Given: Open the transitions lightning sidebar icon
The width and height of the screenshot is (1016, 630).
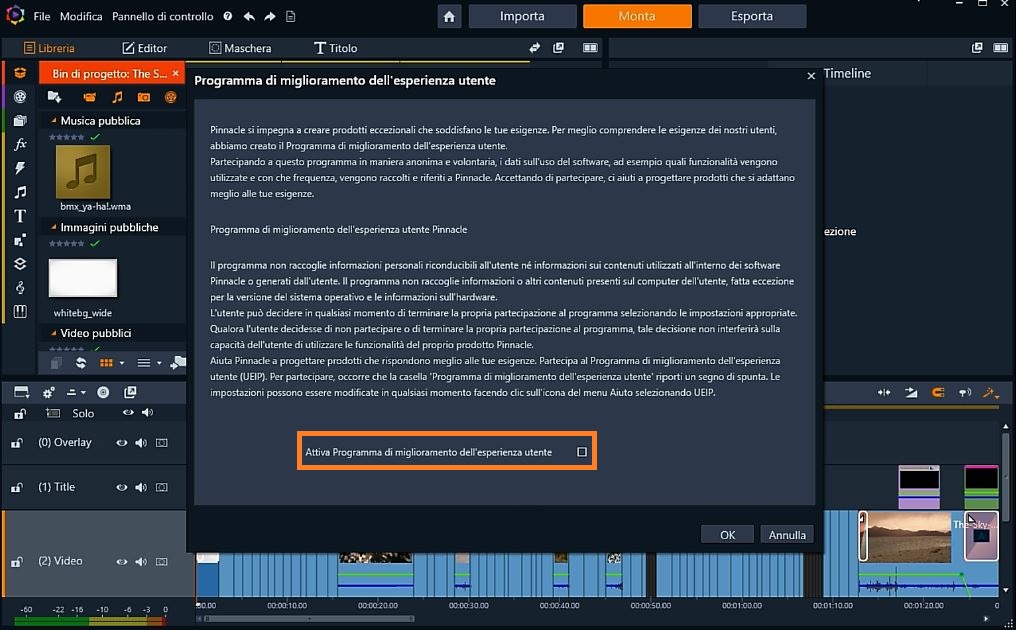Looking at the screenshot, I should tap(20, 168).
